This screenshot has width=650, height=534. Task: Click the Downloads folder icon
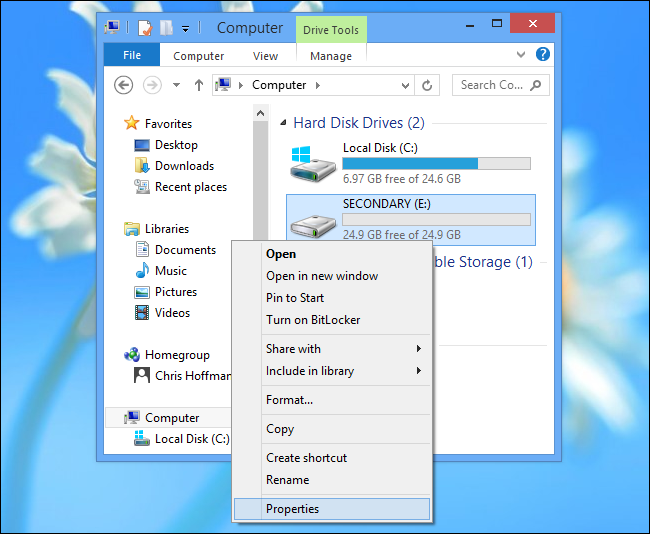142,165
